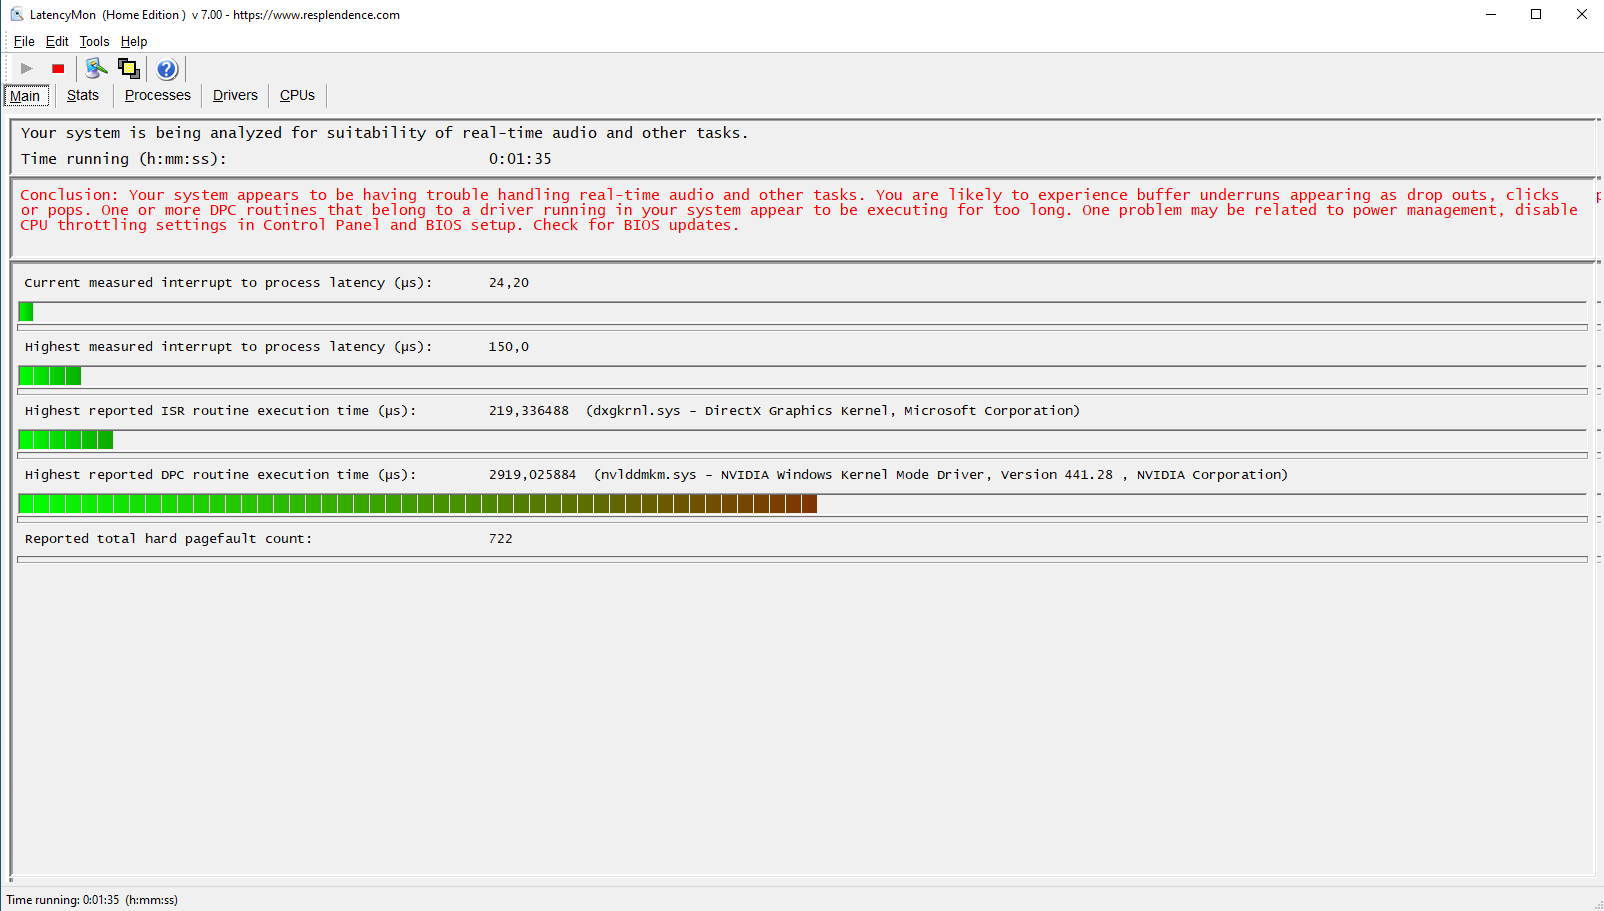Click the overlapping yellow squares window icon

coord(129,68)
